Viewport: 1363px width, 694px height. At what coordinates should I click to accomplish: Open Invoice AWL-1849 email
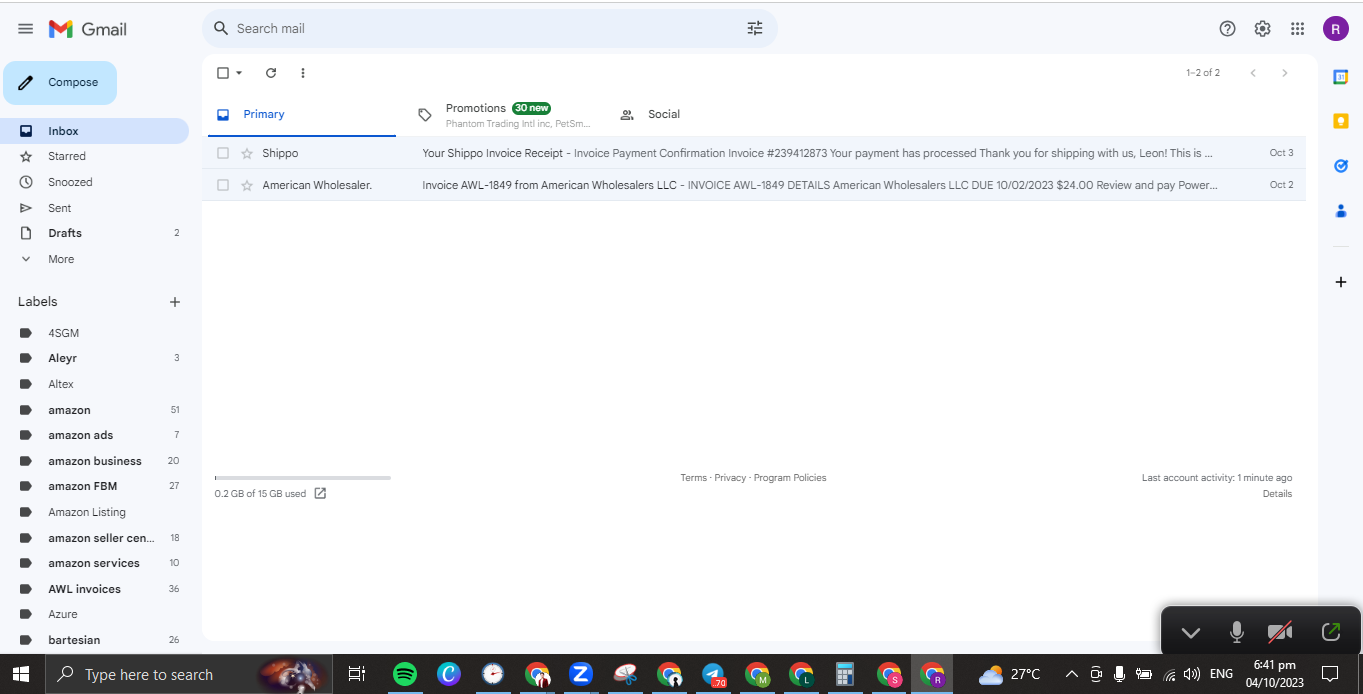(754, 185)
